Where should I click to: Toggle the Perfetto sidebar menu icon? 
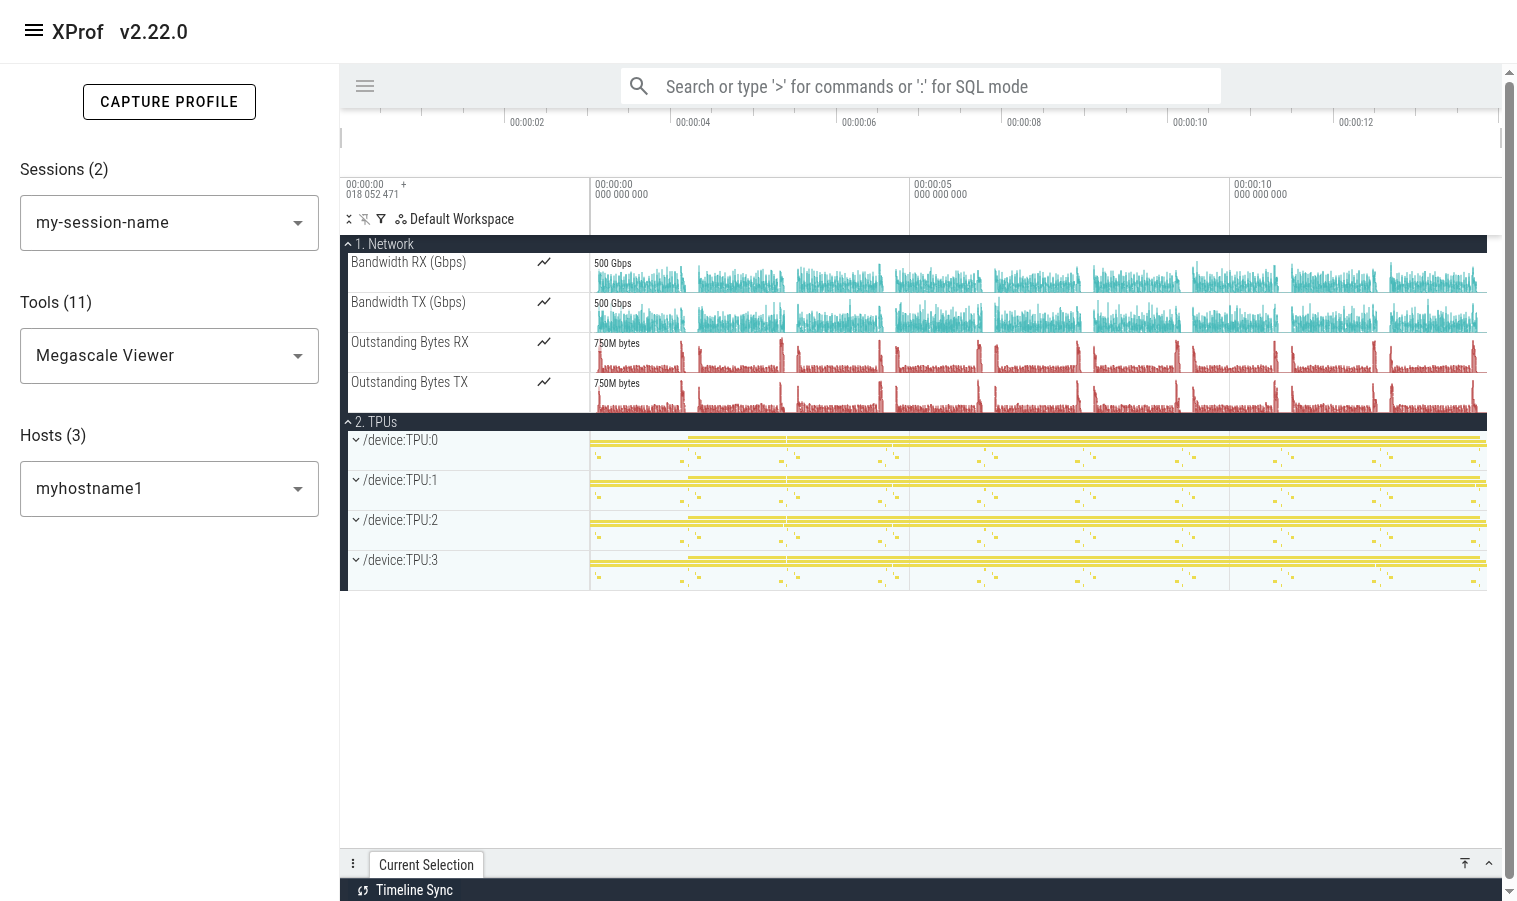pyautogui.click(x=365, y=86)
